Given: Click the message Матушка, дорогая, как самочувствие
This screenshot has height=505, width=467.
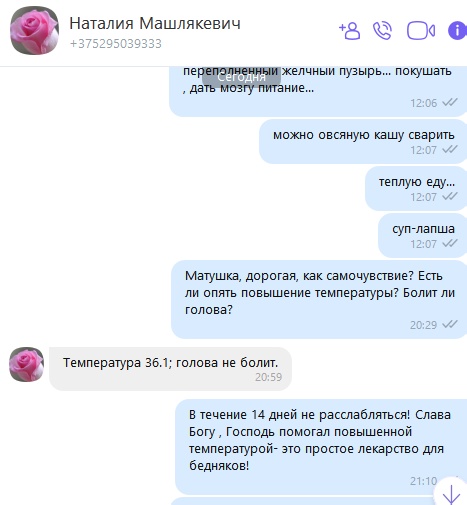Looking at the screenshot, I should [x=319, y=299].
